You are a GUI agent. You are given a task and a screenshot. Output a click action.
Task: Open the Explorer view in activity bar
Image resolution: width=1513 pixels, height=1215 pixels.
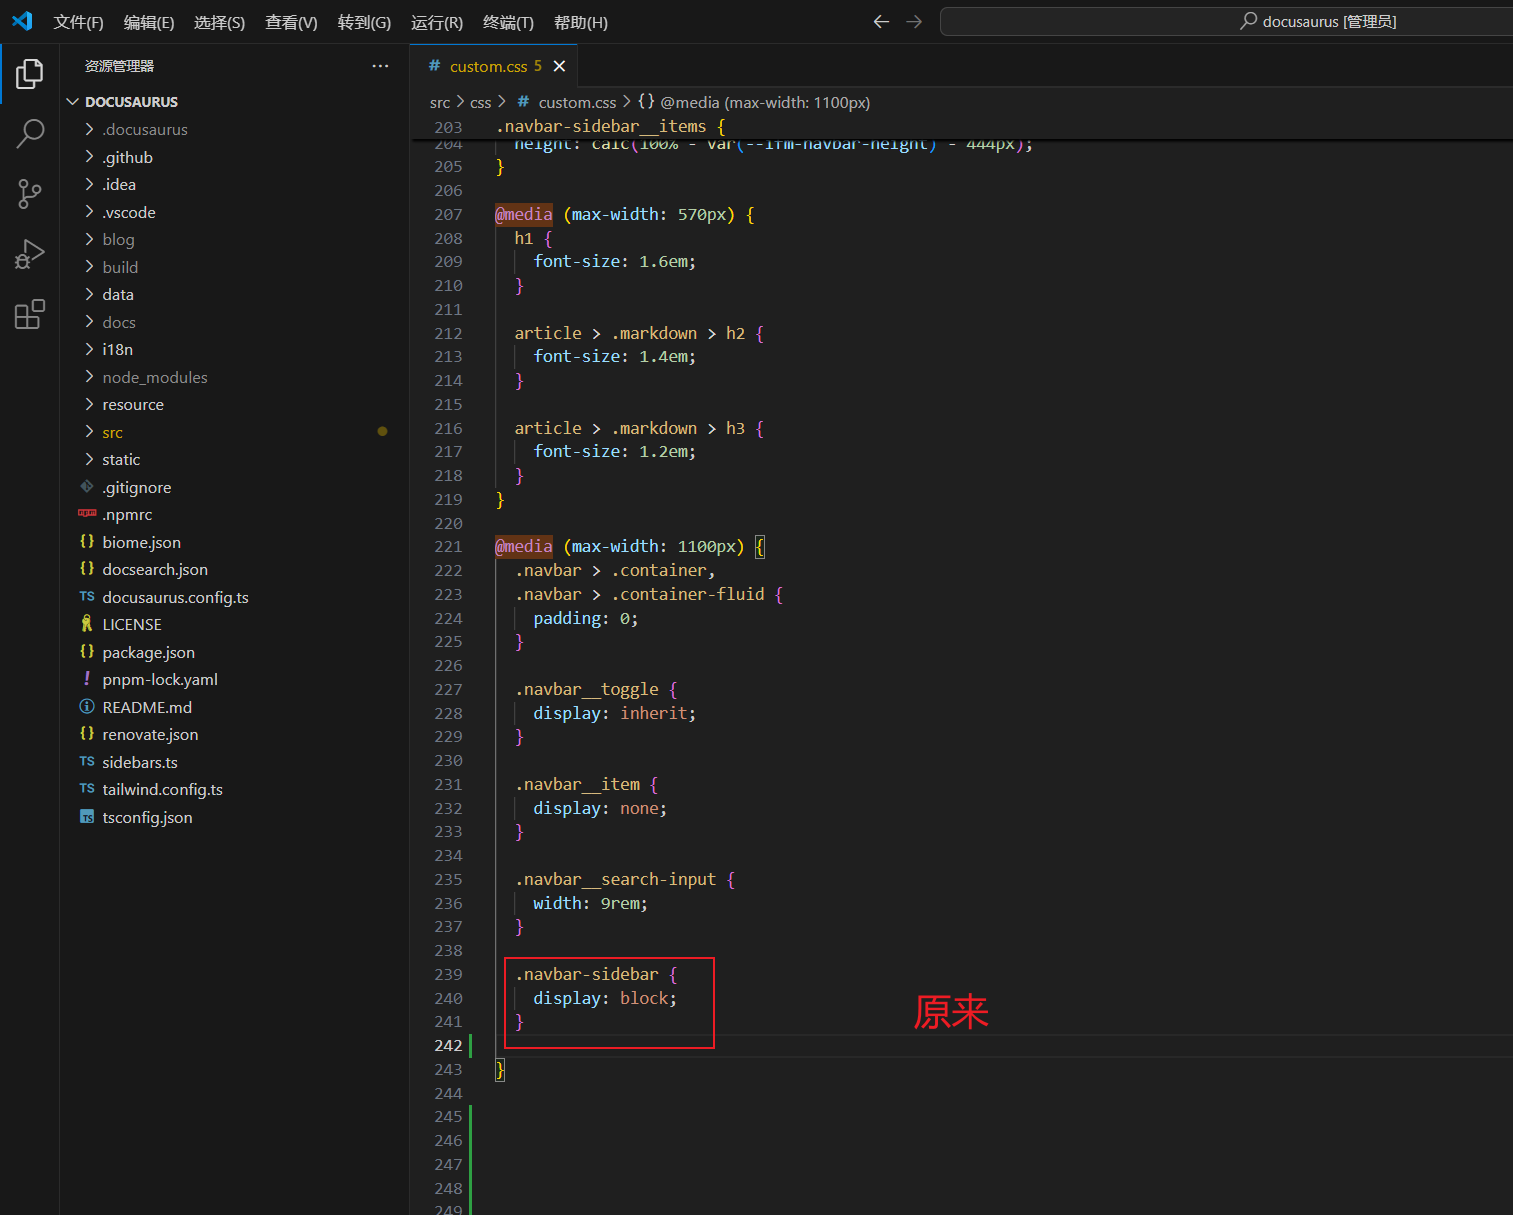pos(30,73)
